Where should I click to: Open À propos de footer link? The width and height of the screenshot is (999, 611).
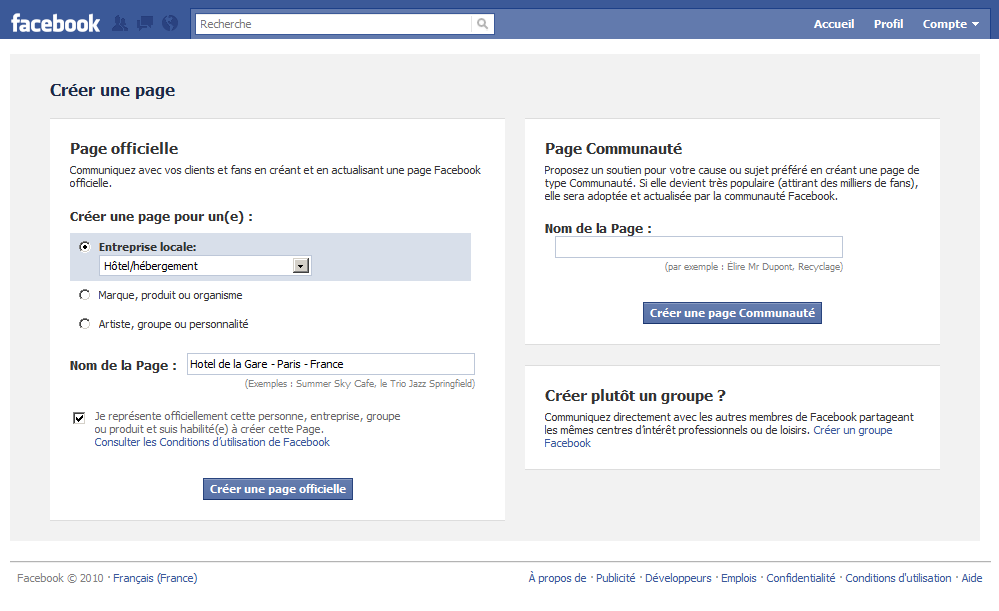coord(557,578)
